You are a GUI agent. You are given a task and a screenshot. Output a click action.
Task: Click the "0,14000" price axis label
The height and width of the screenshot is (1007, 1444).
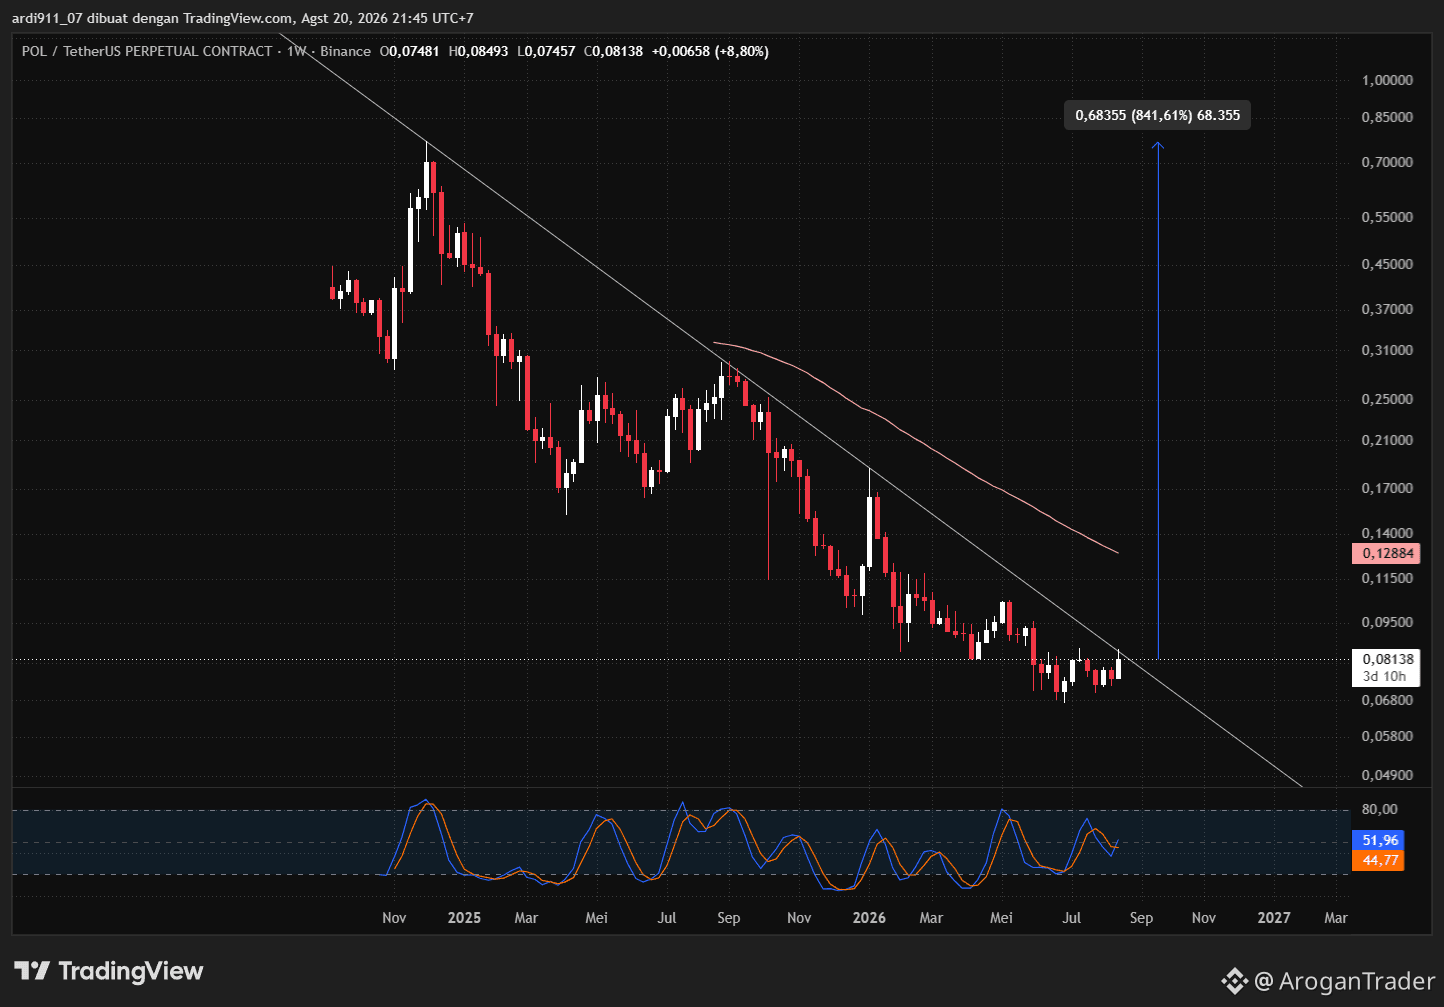coord(1387,534)
